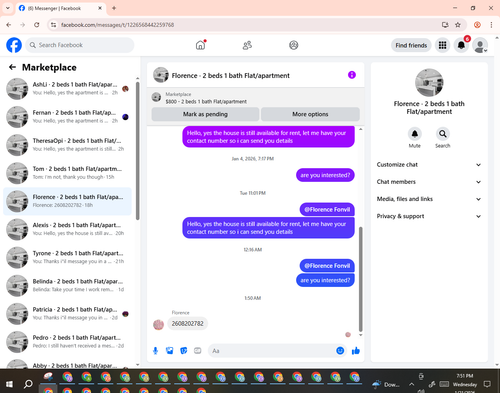Screen dimensions: 500x393
Task: Show hidden system tray icons
Action: tap(412, 384)
